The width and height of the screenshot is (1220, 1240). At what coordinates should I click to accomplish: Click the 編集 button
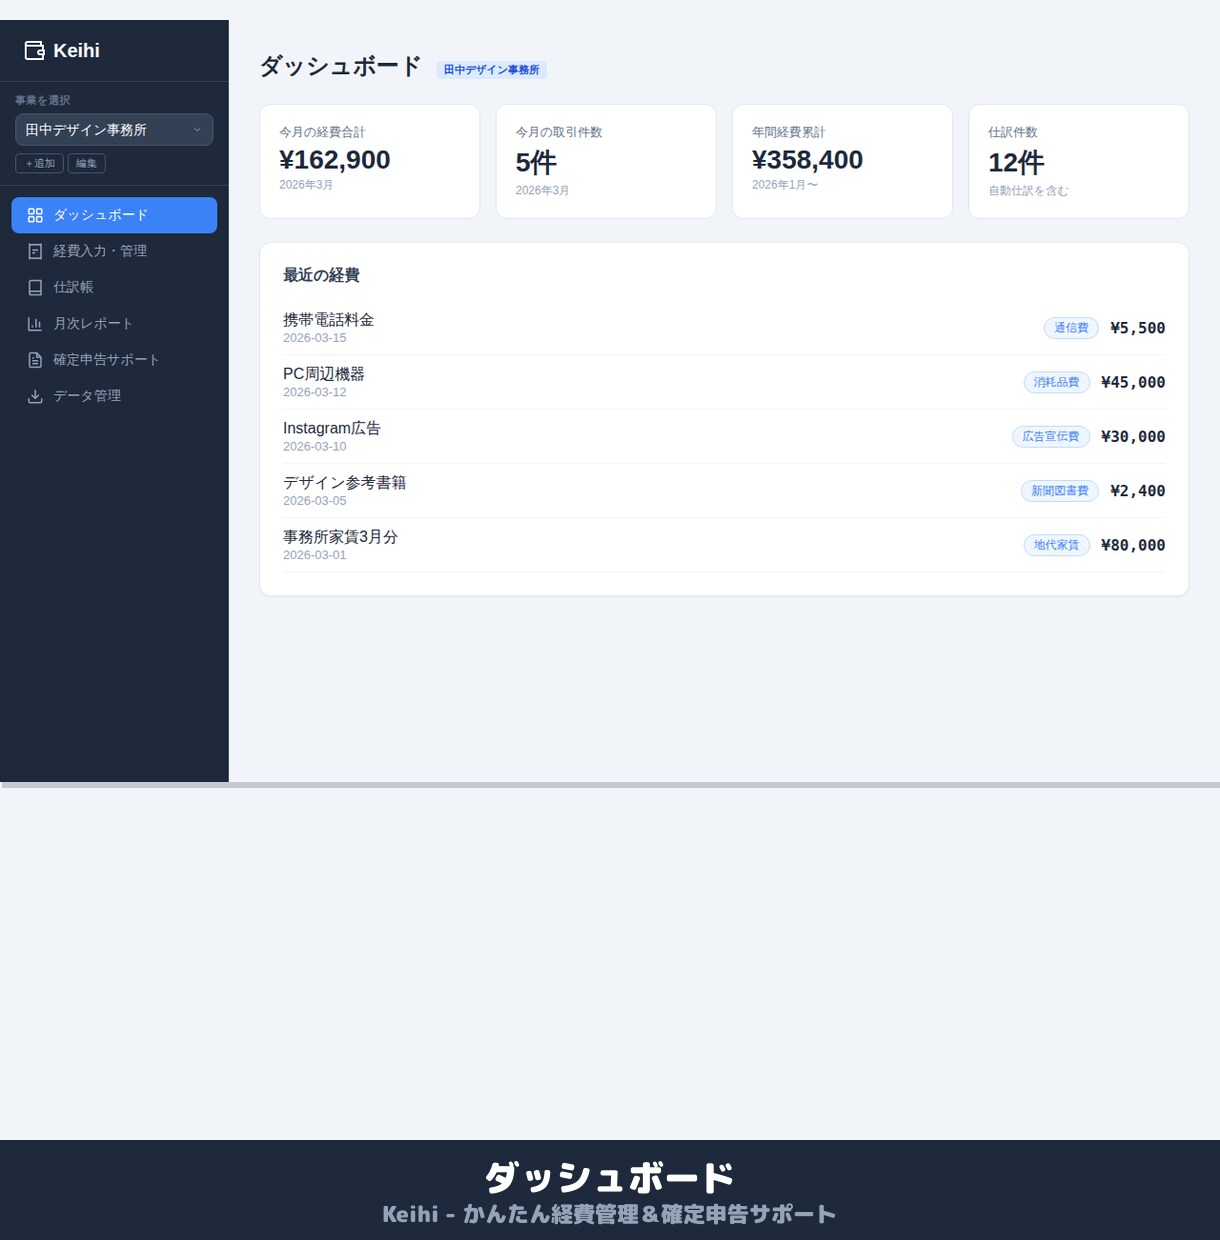click(x=87, y=163)
